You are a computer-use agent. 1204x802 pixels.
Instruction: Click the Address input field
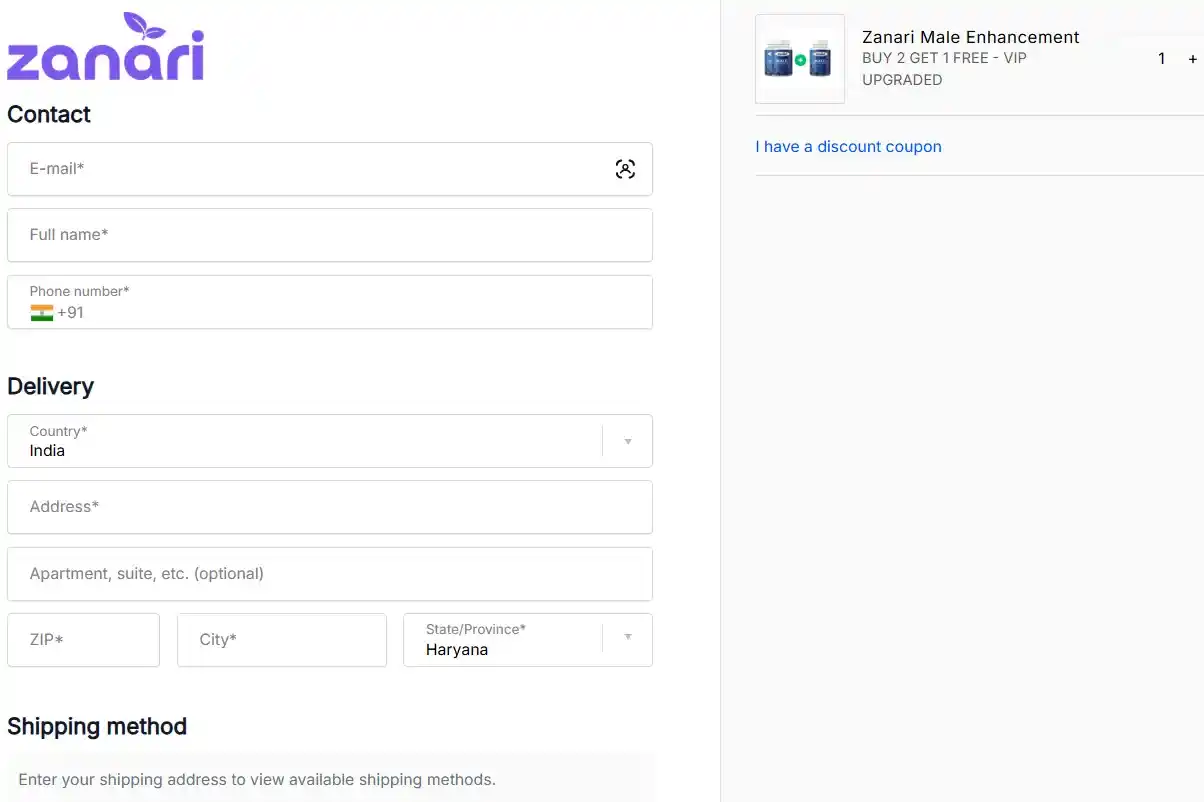pos(300,507)
